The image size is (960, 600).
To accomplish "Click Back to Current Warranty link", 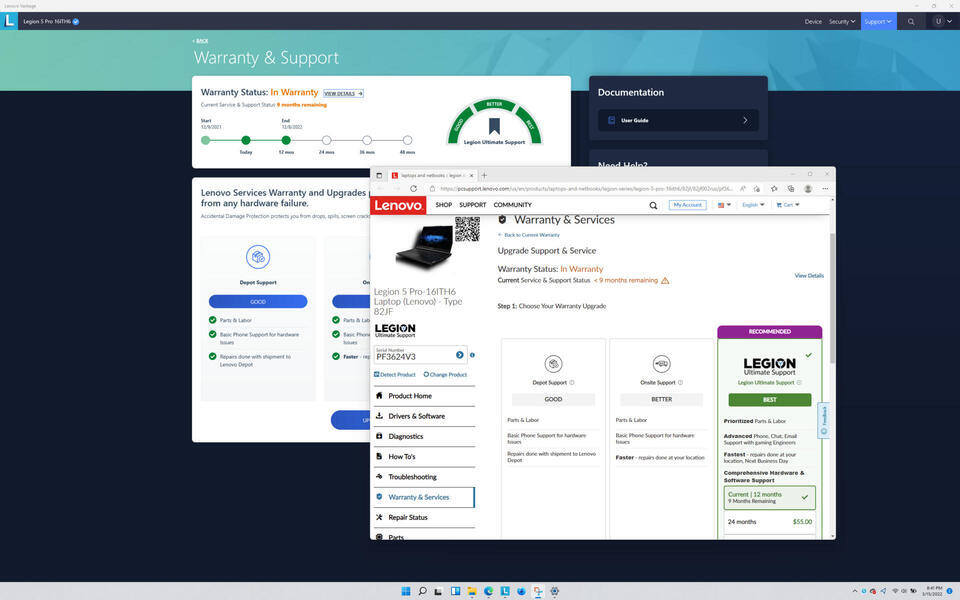I will (x=529, y=235).
